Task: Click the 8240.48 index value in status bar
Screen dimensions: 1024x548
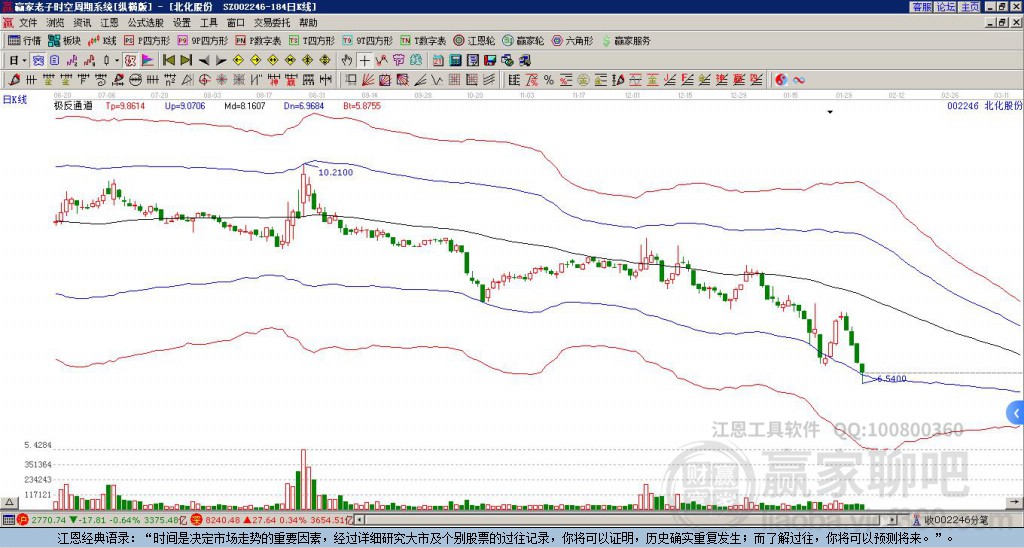Action: (223, 520)
